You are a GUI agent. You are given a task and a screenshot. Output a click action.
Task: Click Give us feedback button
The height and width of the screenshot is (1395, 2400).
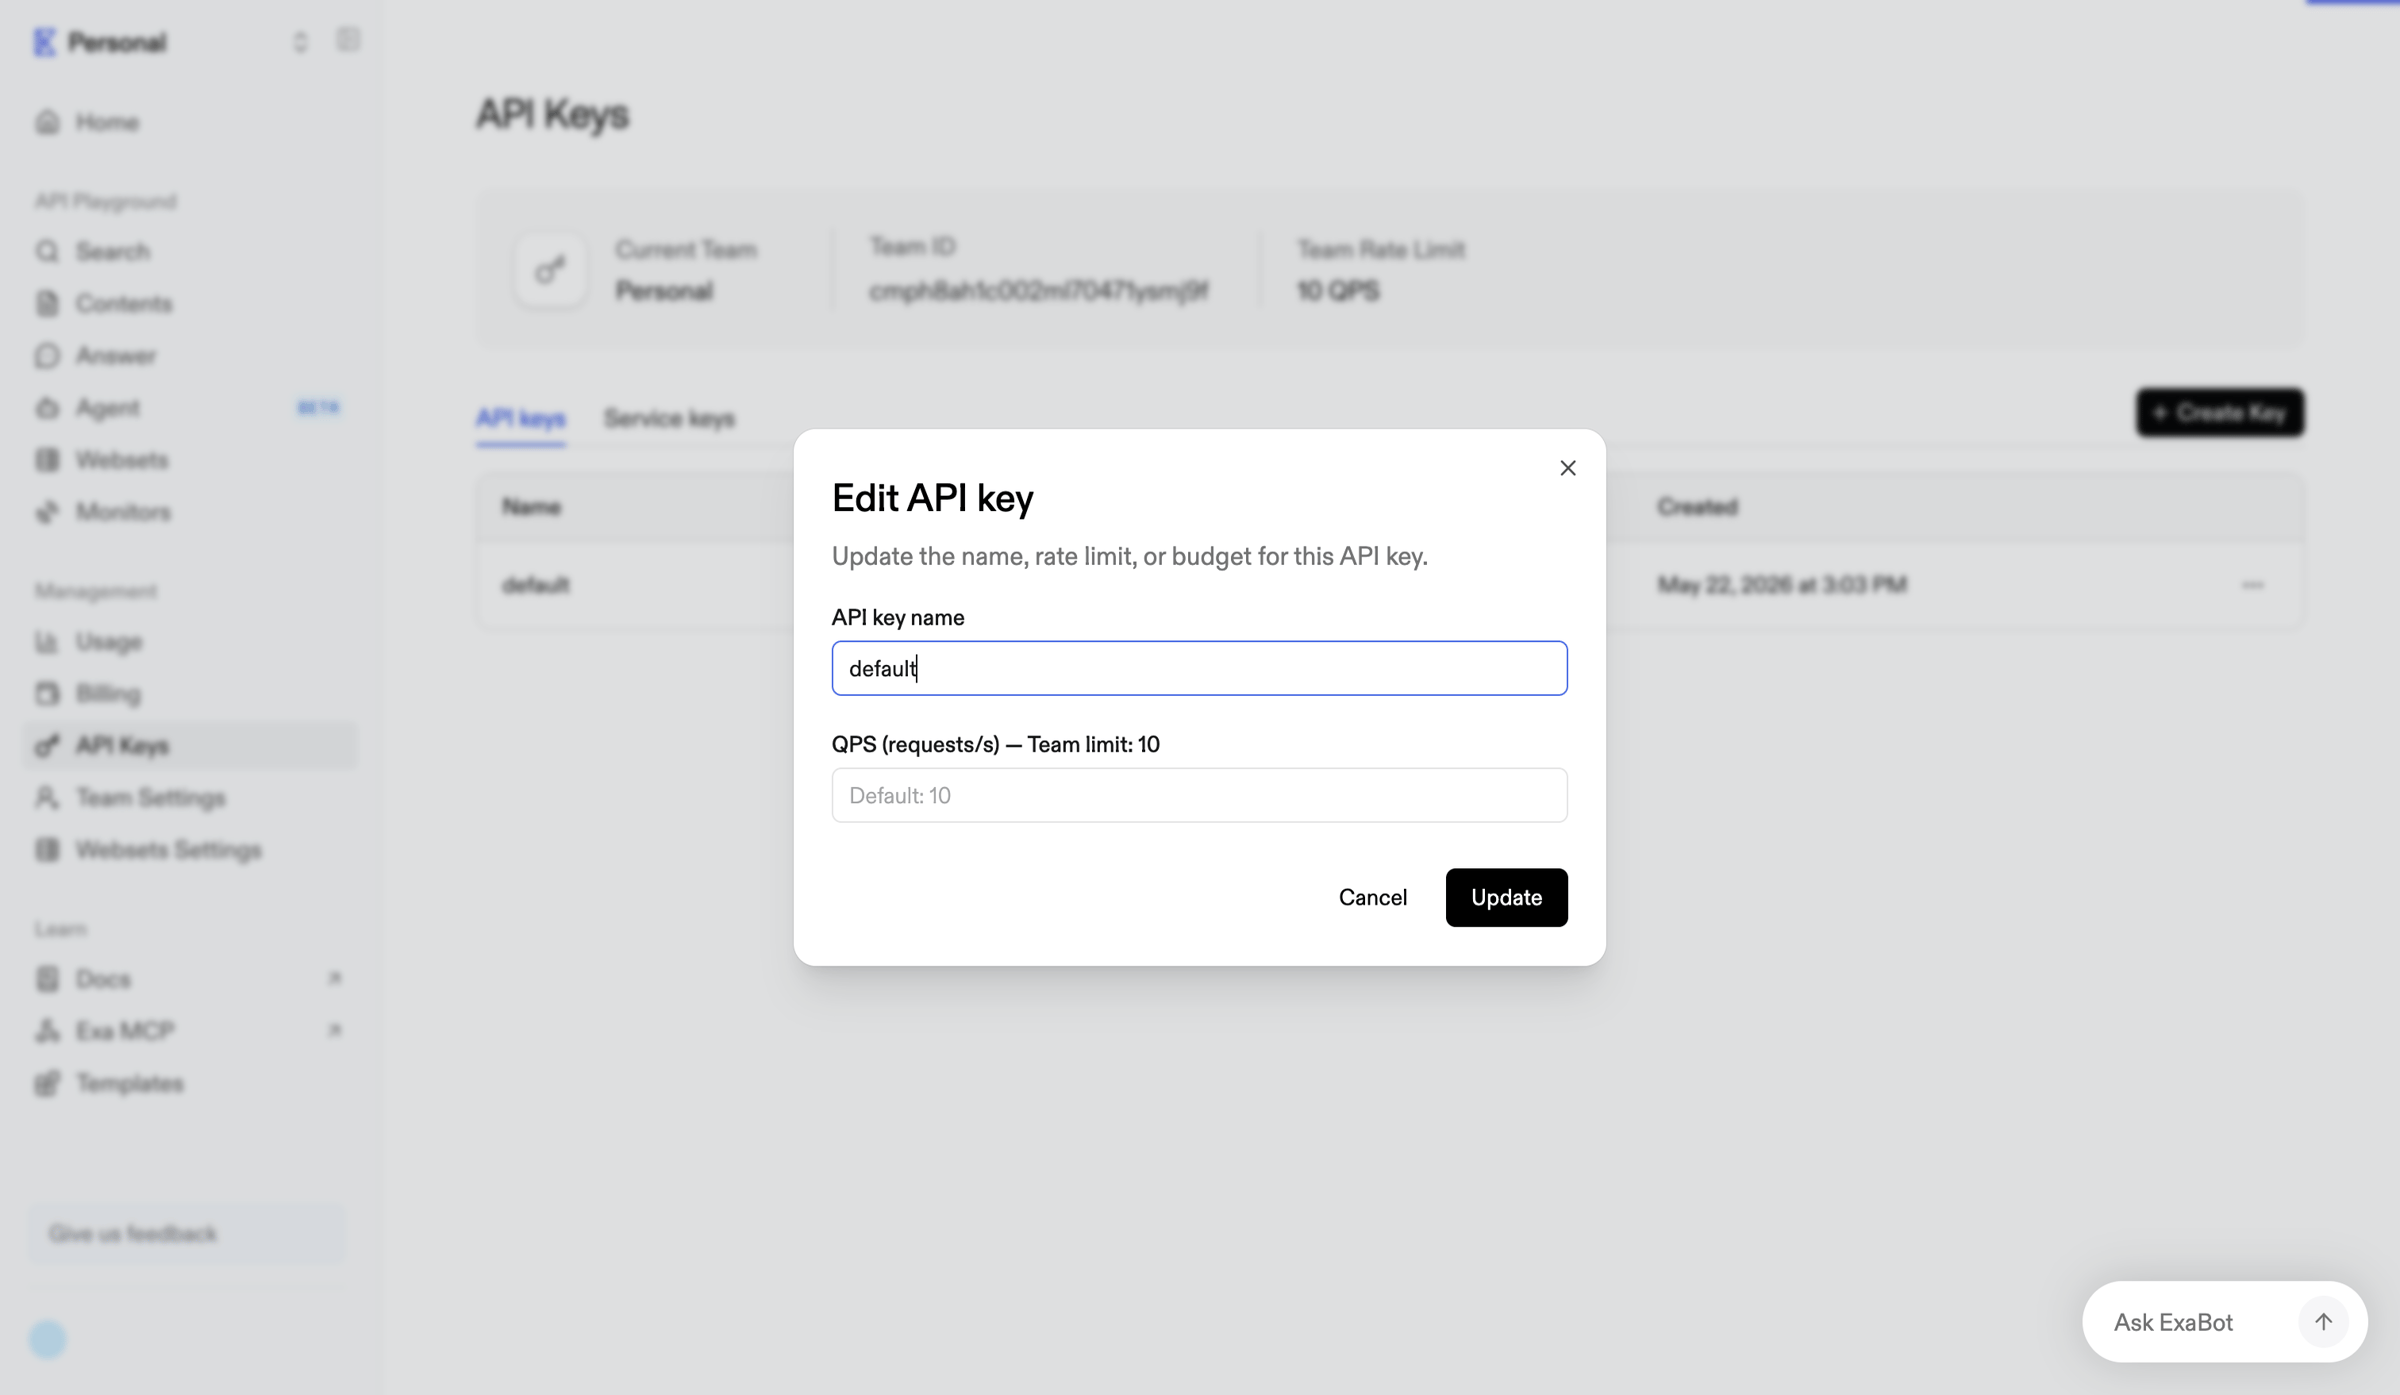click(187, 1232)
